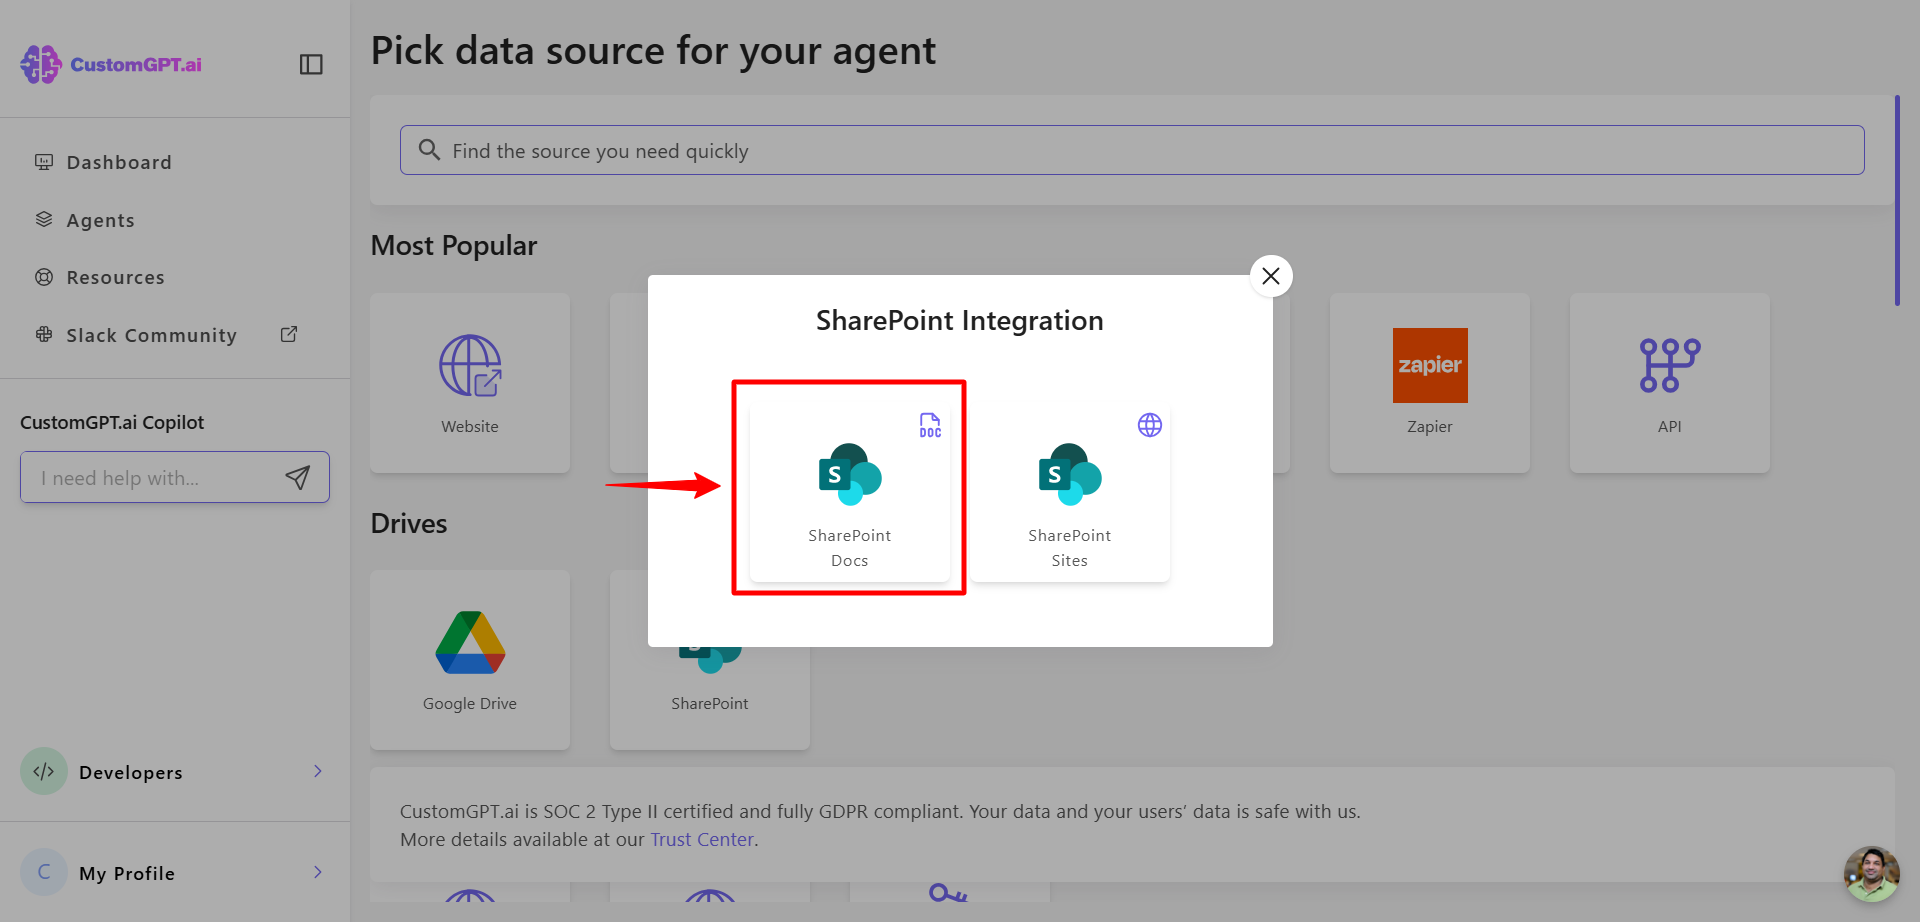
Task: Click the DOC file icon on SharePoint Docs
Action: (930, 425)
